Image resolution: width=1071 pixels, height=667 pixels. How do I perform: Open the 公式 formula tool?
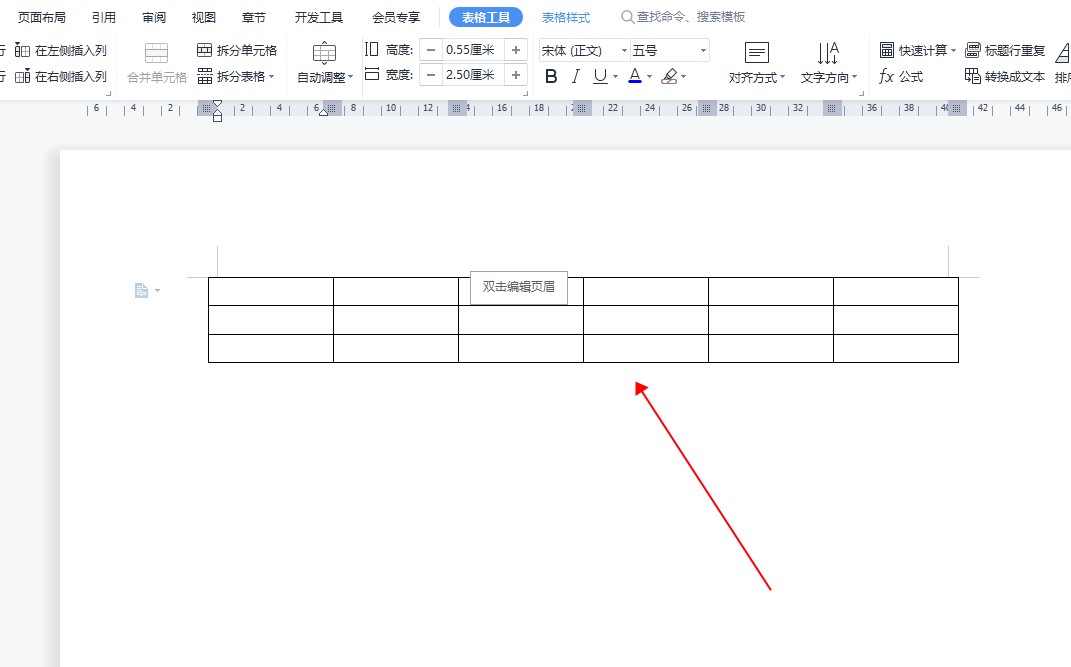[x=901, y=76]
